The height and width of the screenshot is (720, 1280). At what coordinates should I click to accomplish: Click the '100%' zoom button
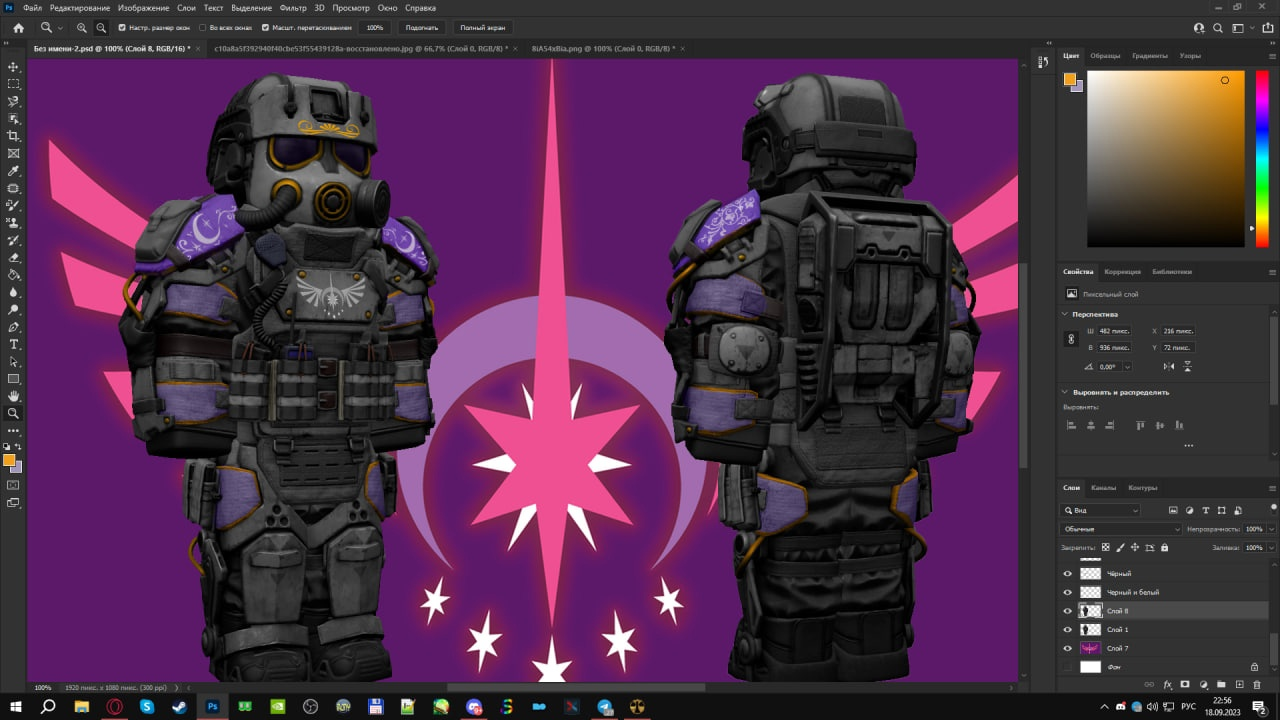(x=374, y=28)
